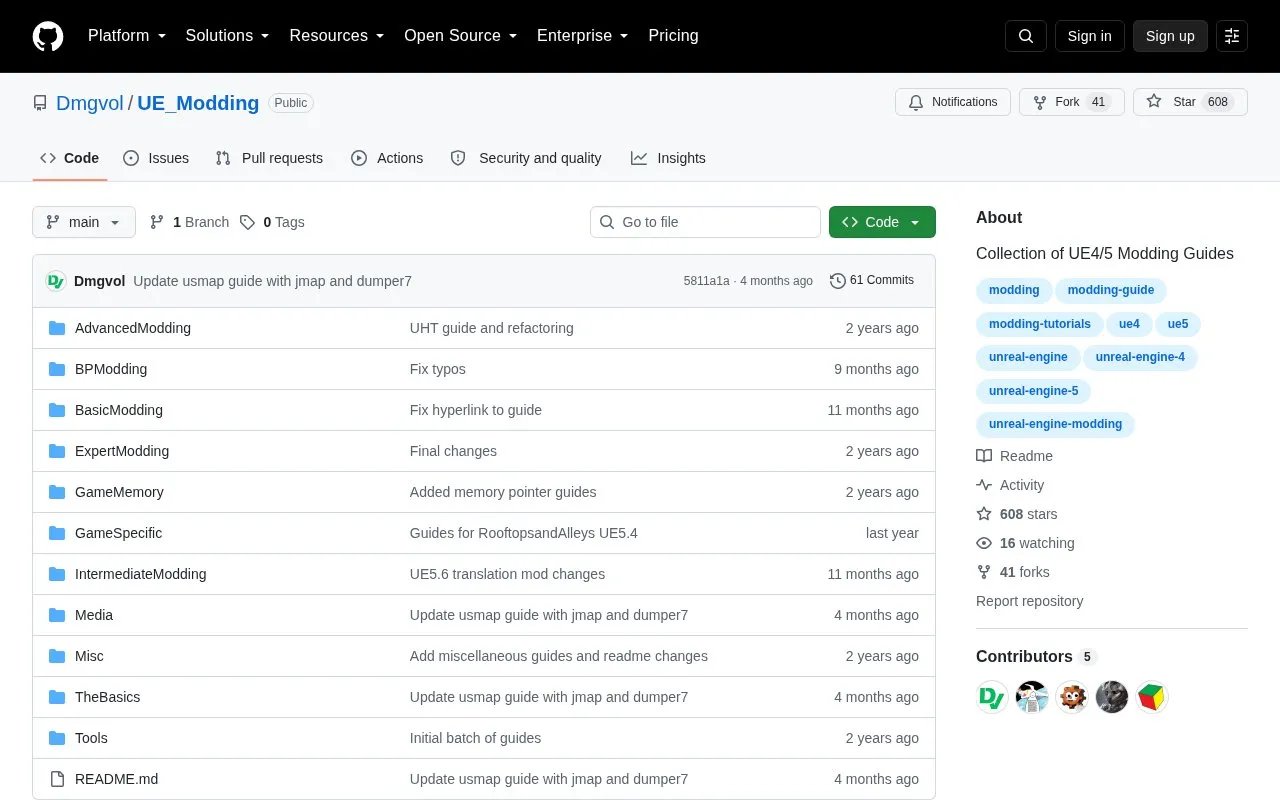Expand the green Code dropdown button

click(x=882, y=222)
